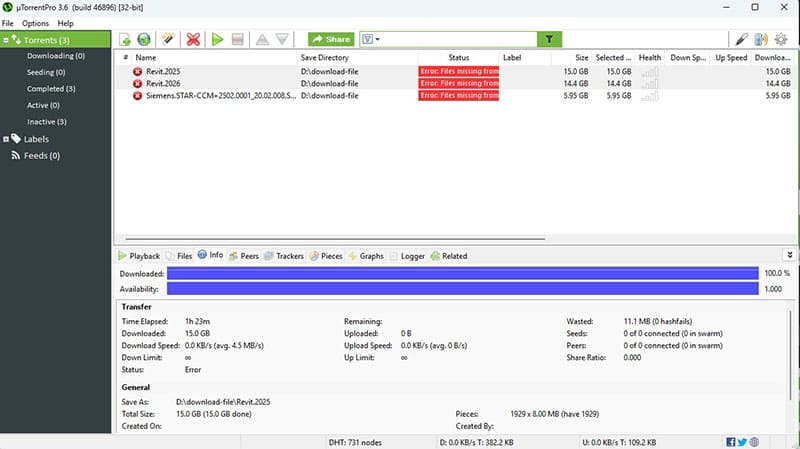Viewport: 800px width, 449px height.
Task: Sort by the Health column header
Action: point(649,58)
